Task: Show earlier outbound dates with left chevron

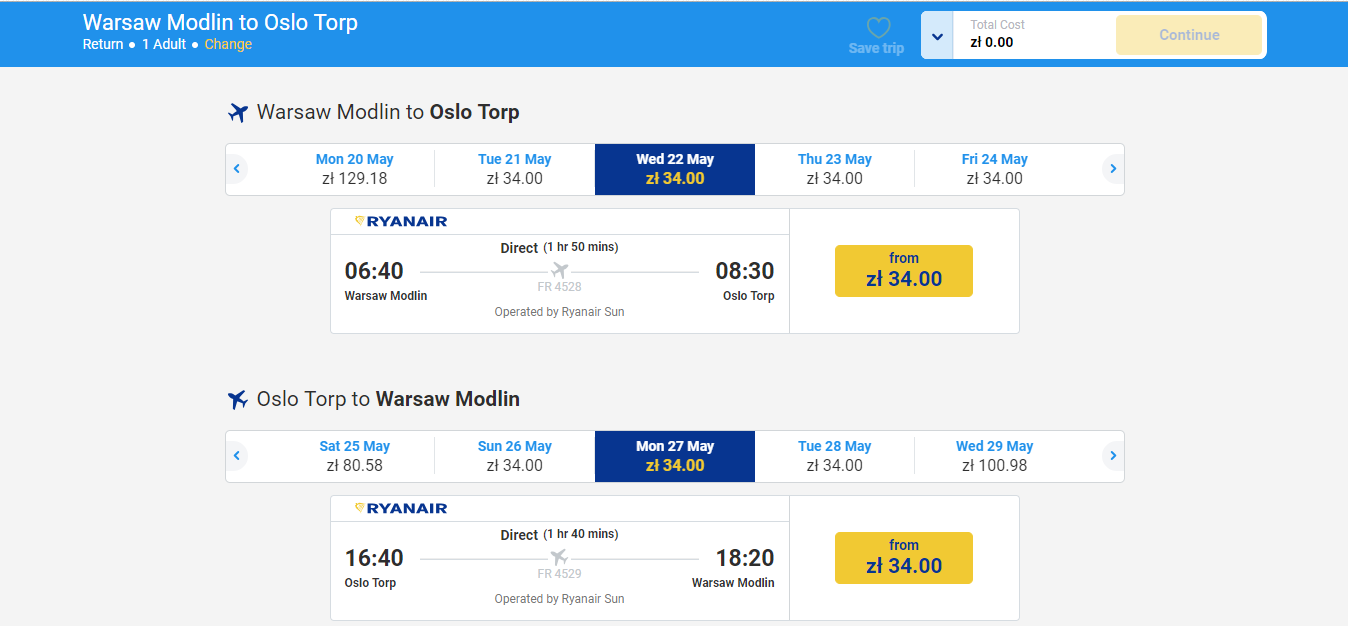Action: click(x=237, y=169)
